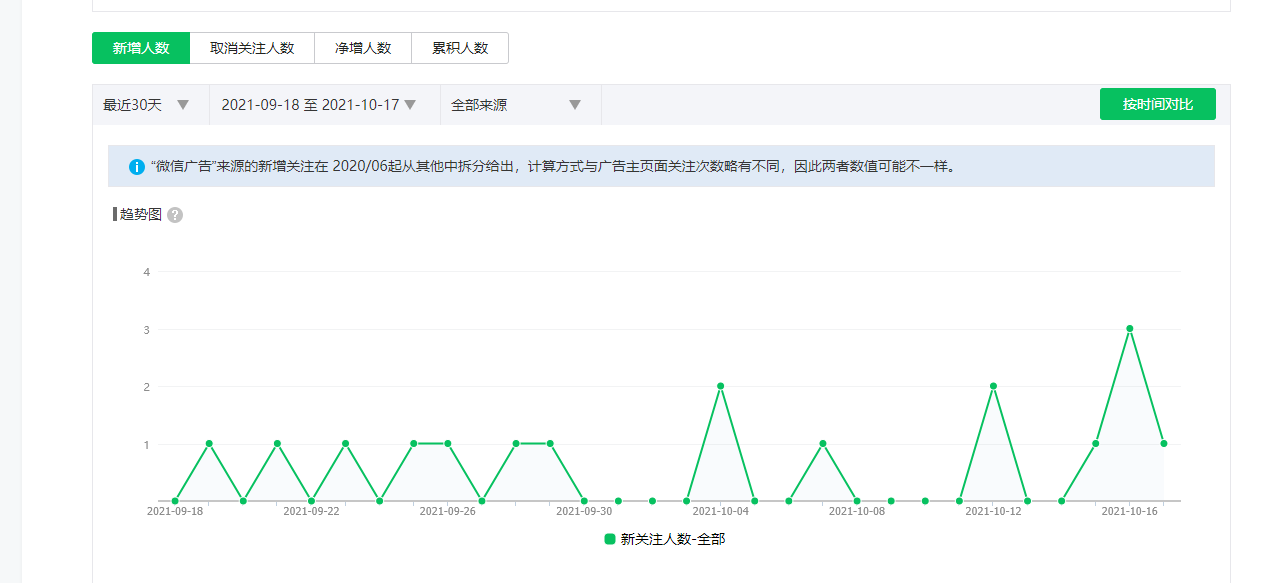Click the first data point at 2021-09-18
Image resolution: width=1264 pixels, height=583 pixels.
(175, 501)
